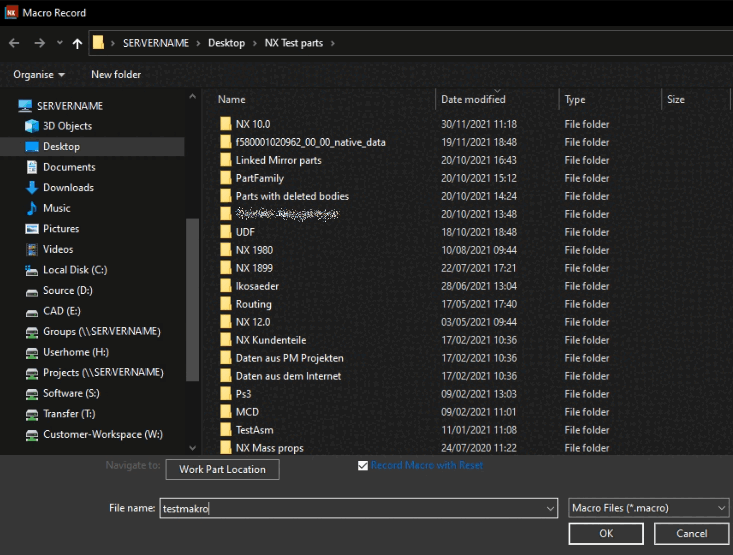
Task: Select the PartFamily folder icon
Action: tap(226, 178)
